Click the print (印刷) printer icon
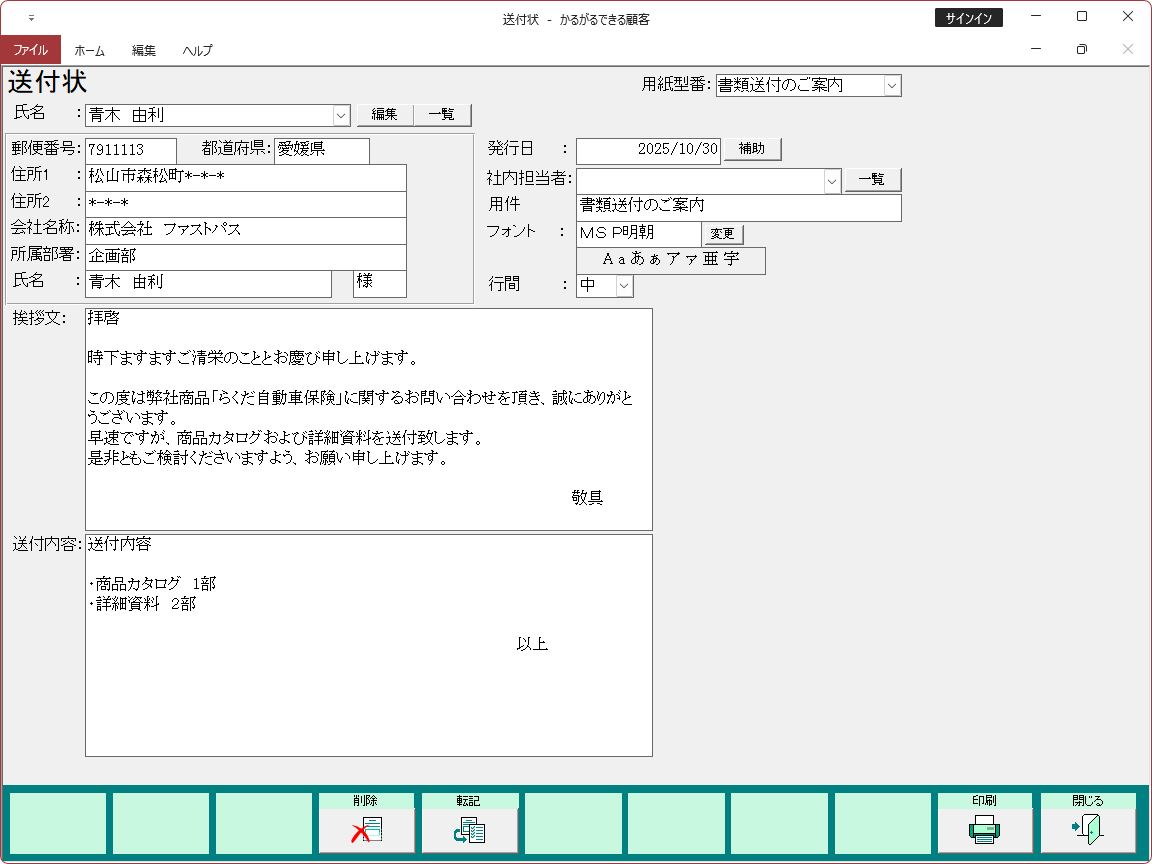This screenshot has height=864, width=1152. click(984, 830)
